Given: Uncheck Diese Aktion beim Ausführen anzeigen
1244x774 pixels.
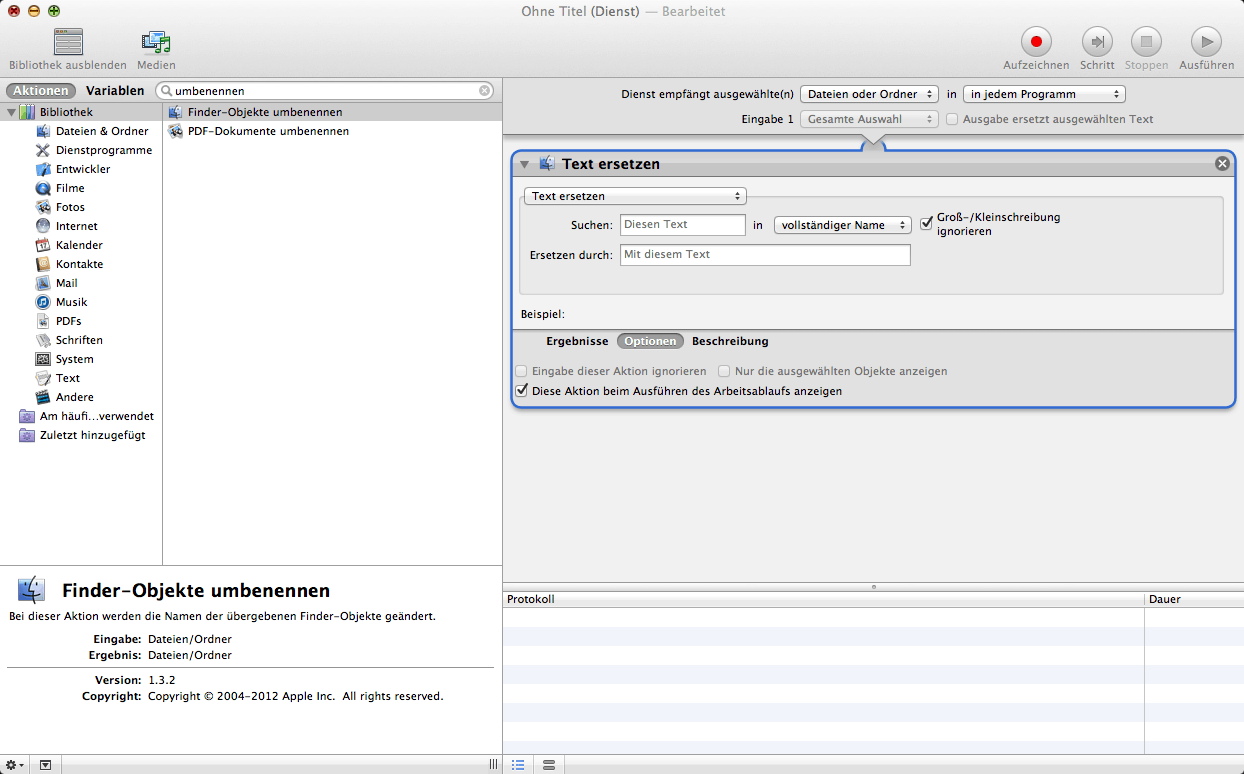Looking at the screenshot, I should click(521, 391).
